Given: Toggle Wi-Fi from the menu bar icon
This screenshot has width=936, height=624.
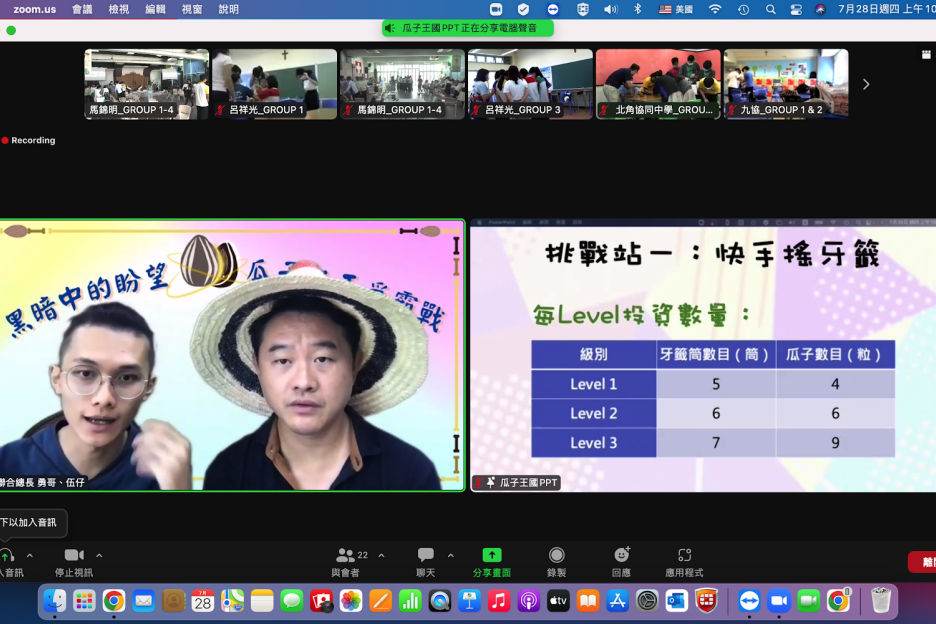Looking at the screenshot, I should click(715, 9).
